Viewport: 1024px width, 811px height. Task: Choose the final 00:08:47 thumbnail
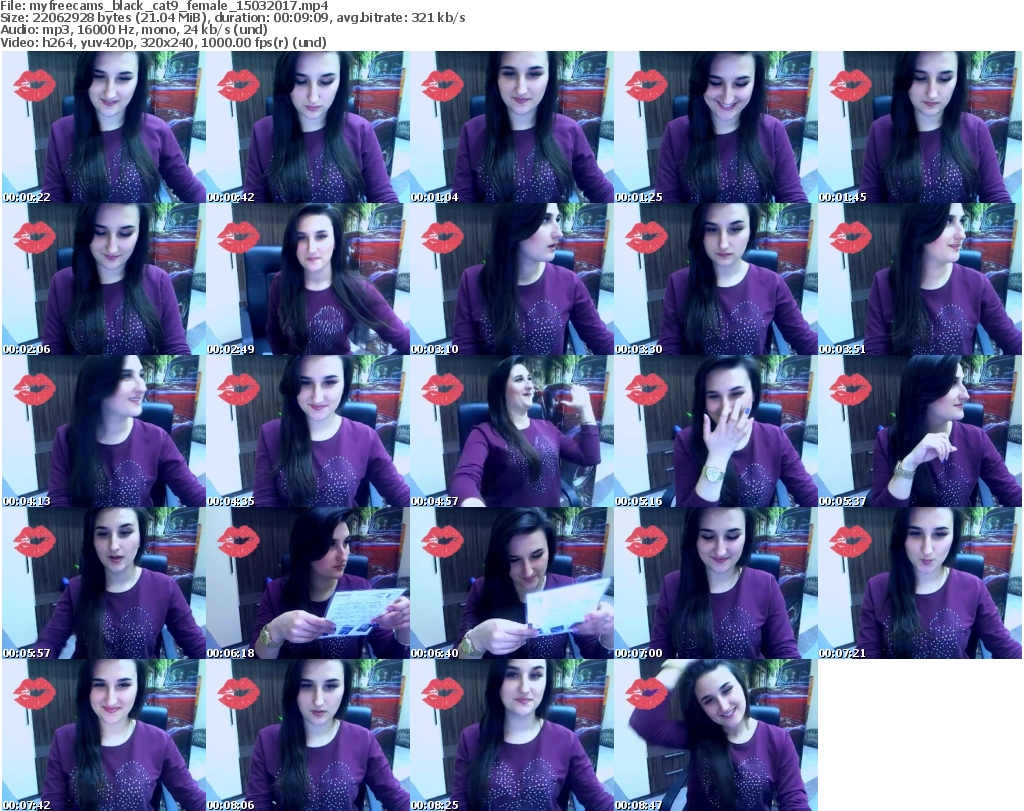(716, 735)
